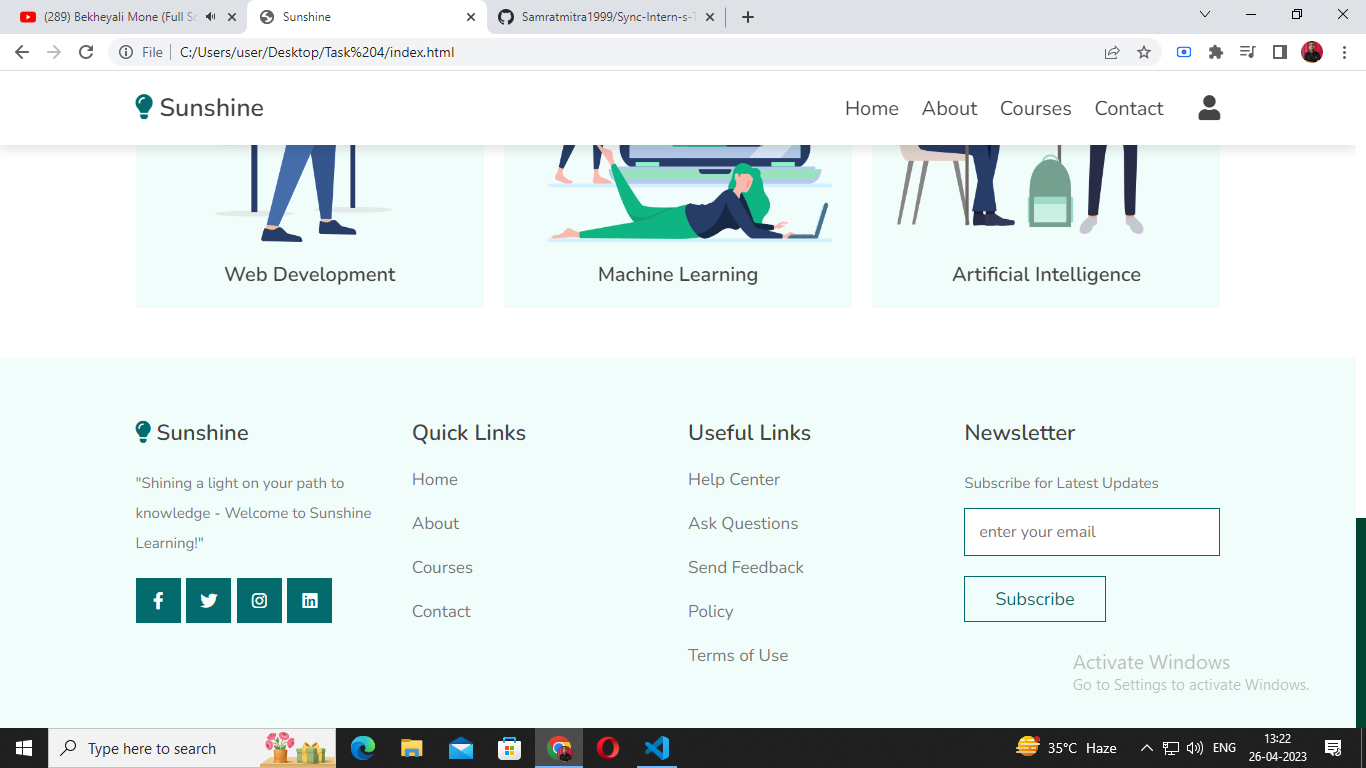This screenshot has height=768, width=1366.
Task: Click the Chrome taskbar icon
Action: point(558,748)
